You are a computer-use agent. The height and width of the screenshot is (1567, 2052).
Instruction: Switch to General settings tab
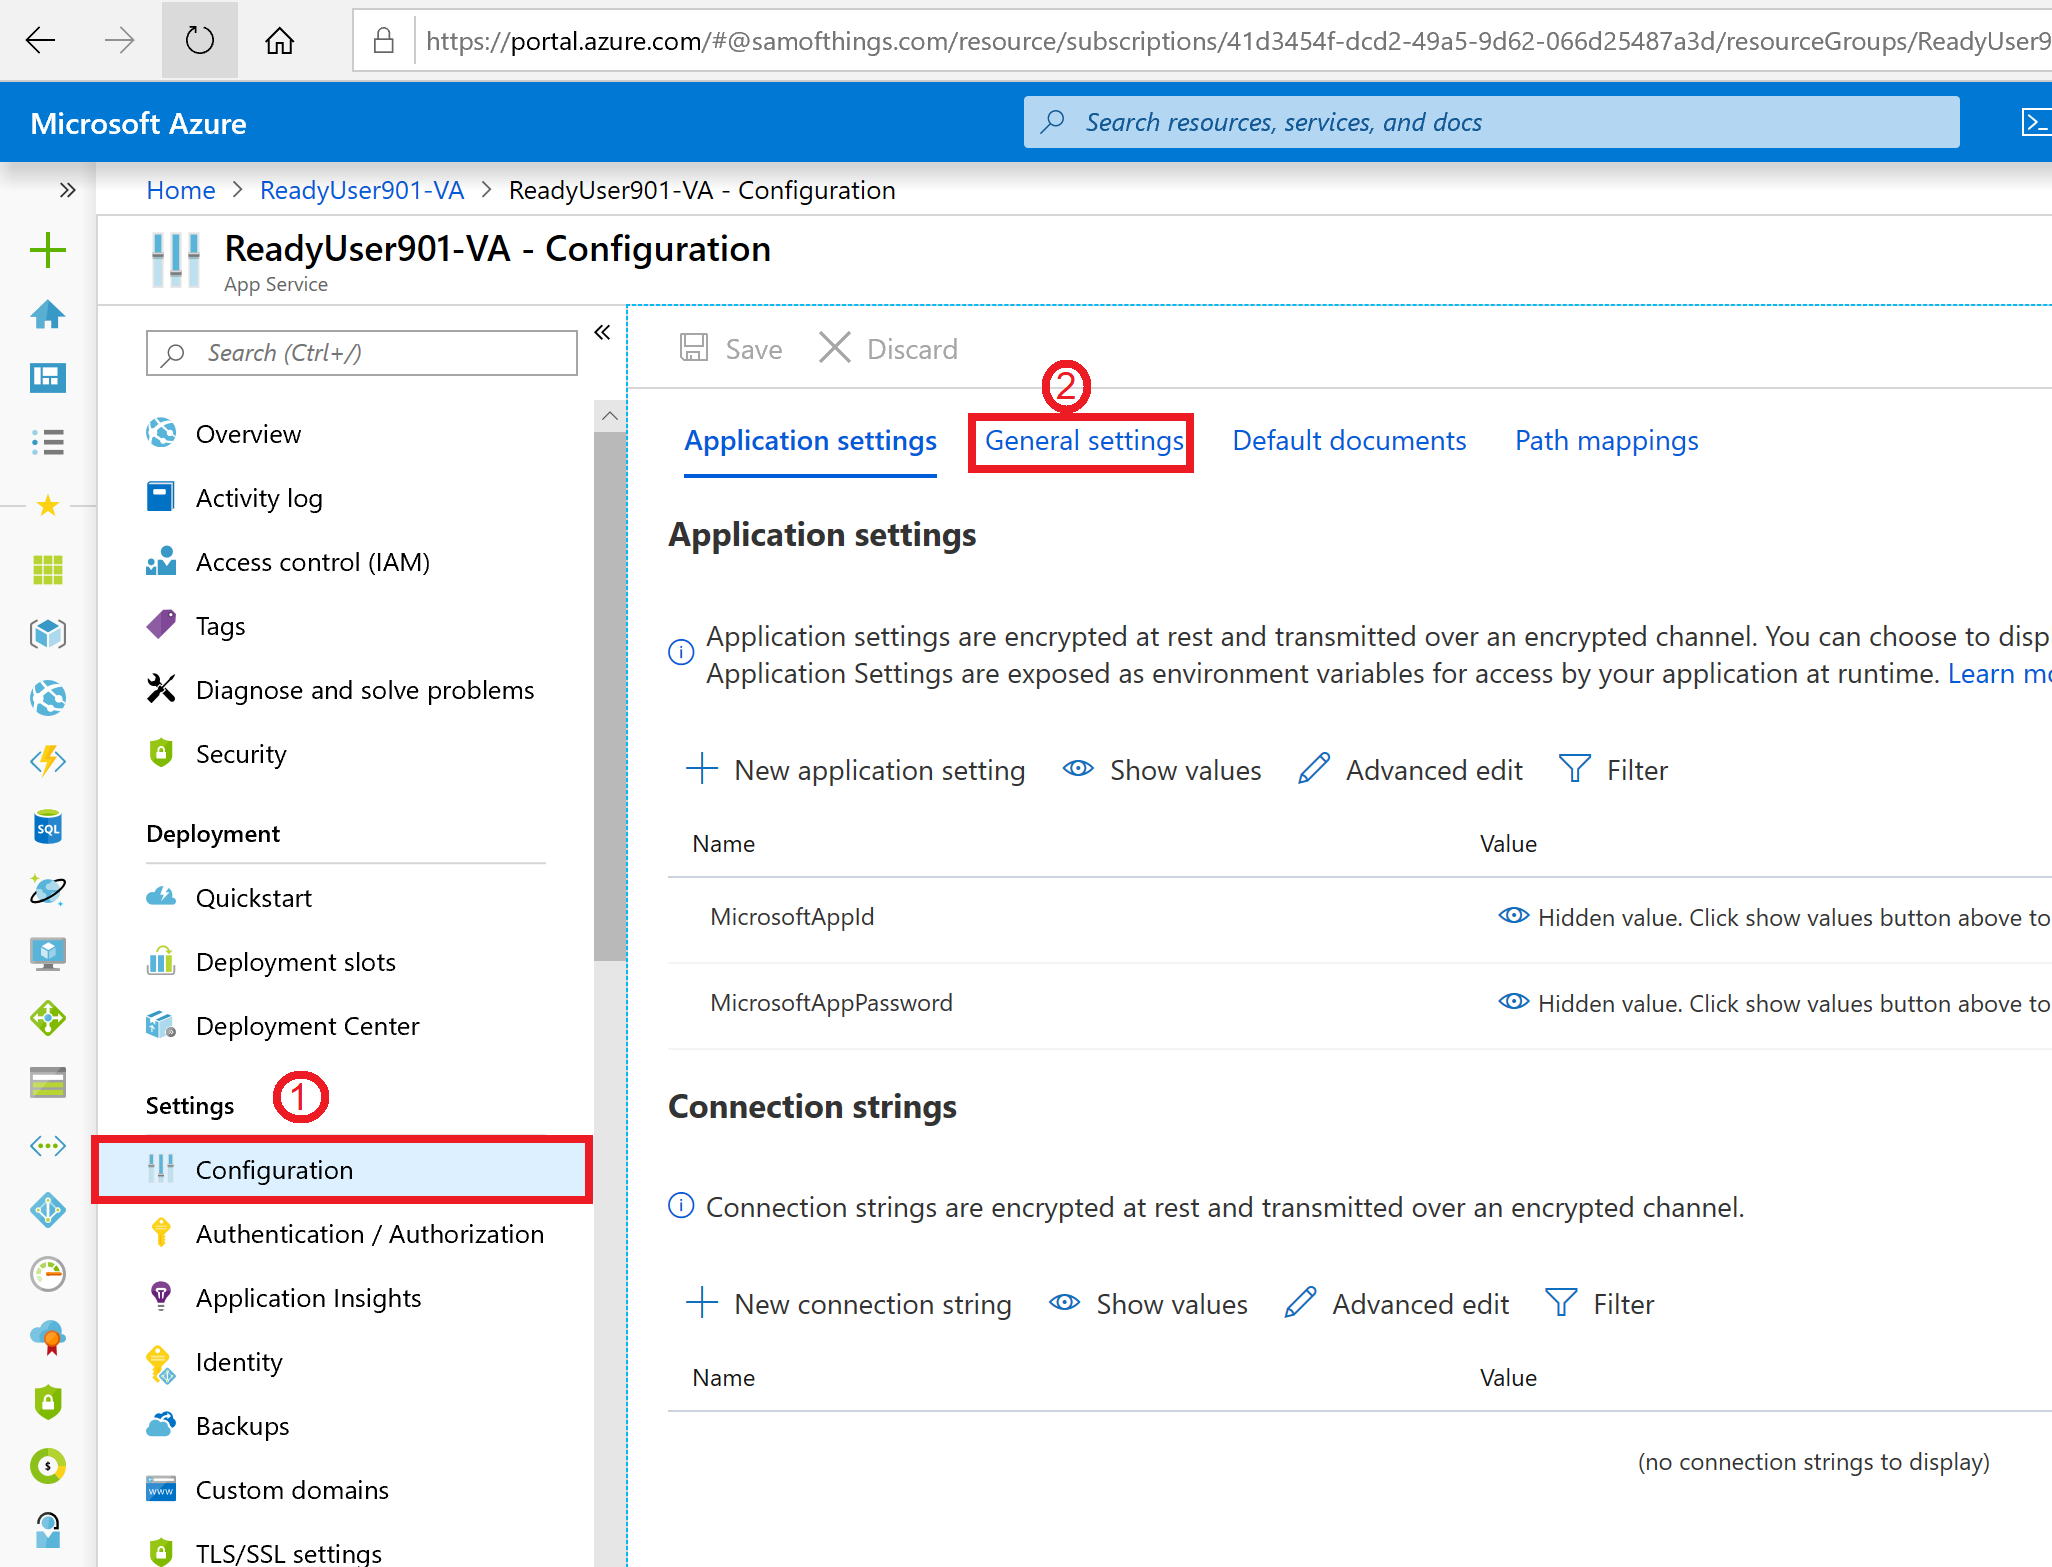click(1081, 439)
